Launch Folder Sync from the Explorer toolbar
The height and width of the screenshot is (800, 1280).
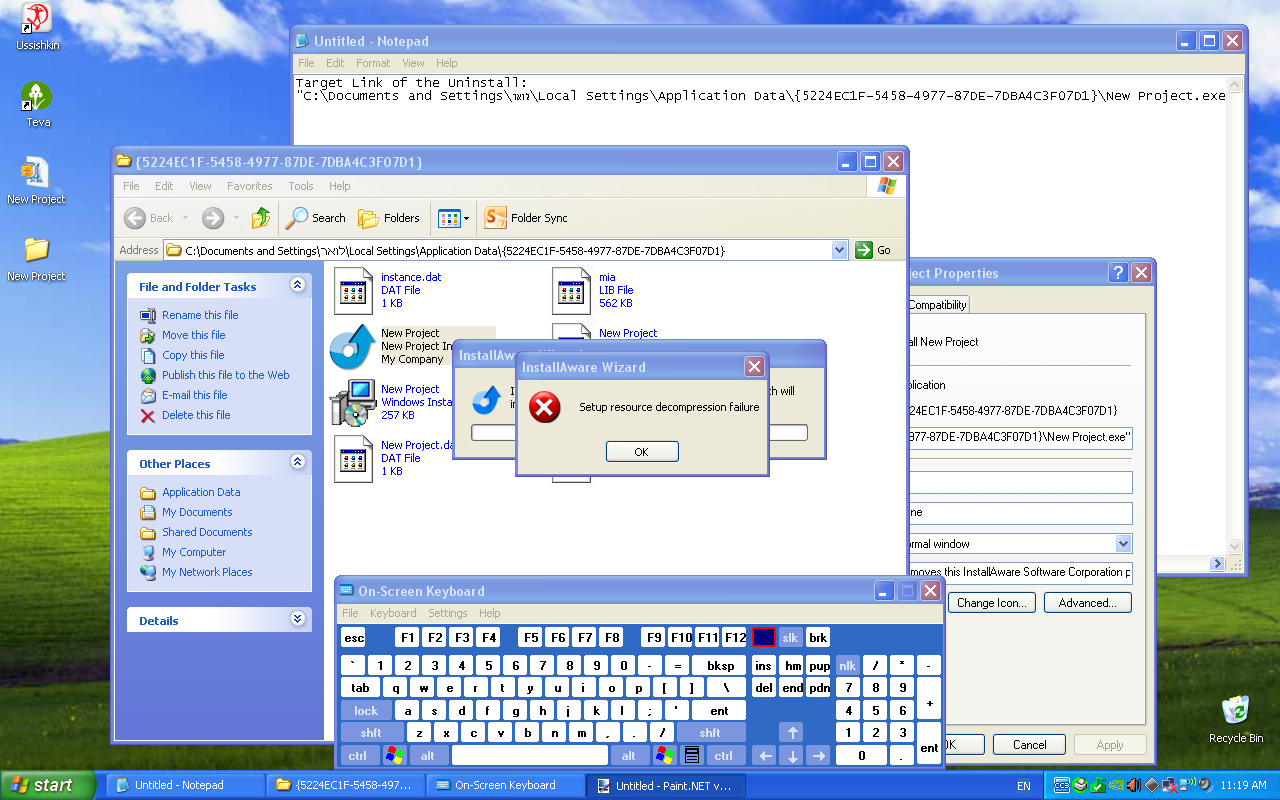click(526, 218)
